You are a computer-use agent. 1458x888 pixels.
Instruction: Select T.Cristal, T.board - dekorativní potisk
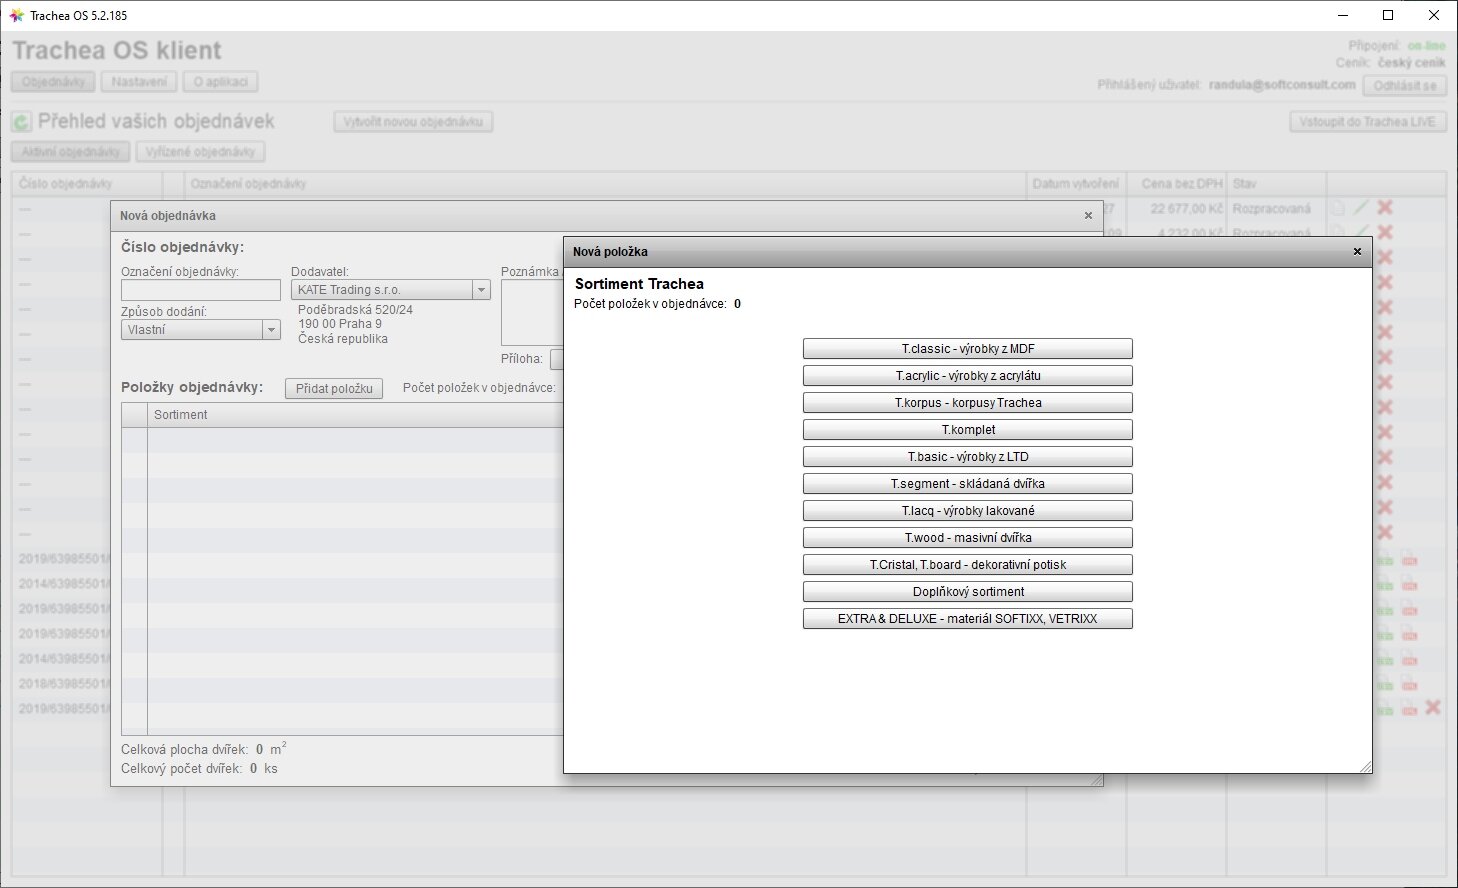pyautogui.click(x=967, y=565)
